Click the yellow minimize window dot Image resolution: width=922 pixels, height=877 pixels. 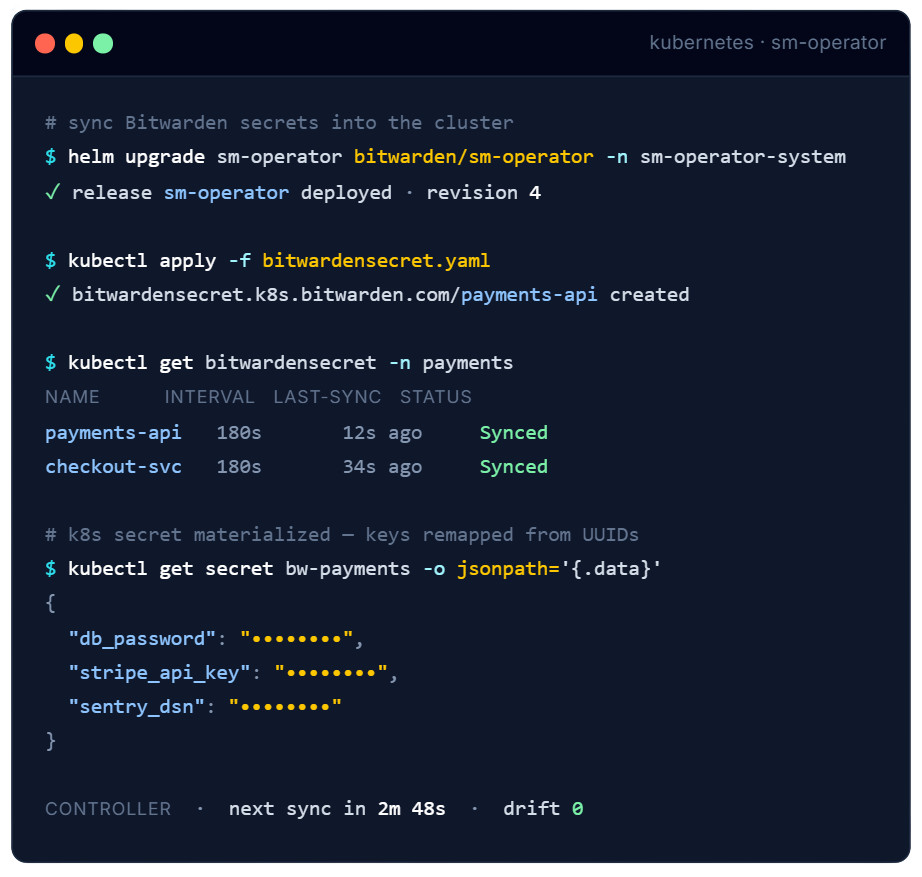74,44
